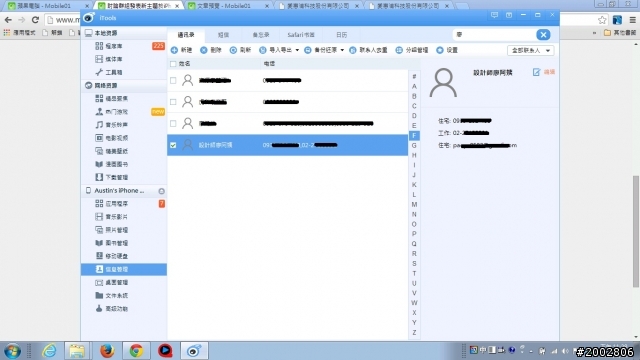Click the Delete (删除) toolbar icon
This screenshot has width=640, height=360.
(x=204, y=50)
